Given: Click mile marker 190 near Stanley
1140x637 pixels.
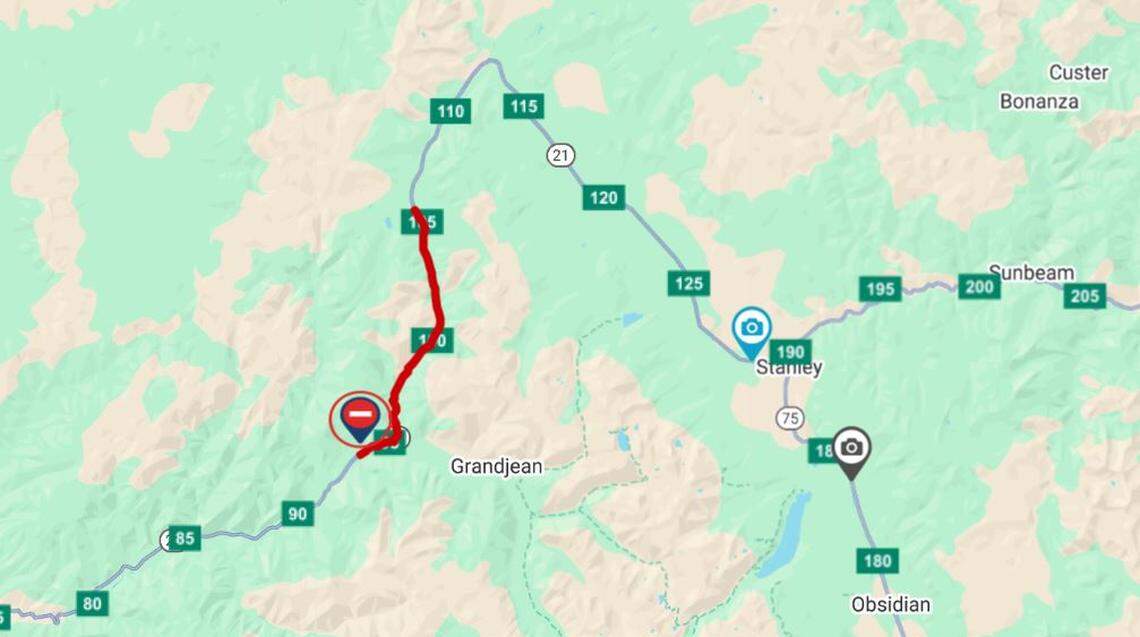Looking at the screenshot, I should point(790,352).
